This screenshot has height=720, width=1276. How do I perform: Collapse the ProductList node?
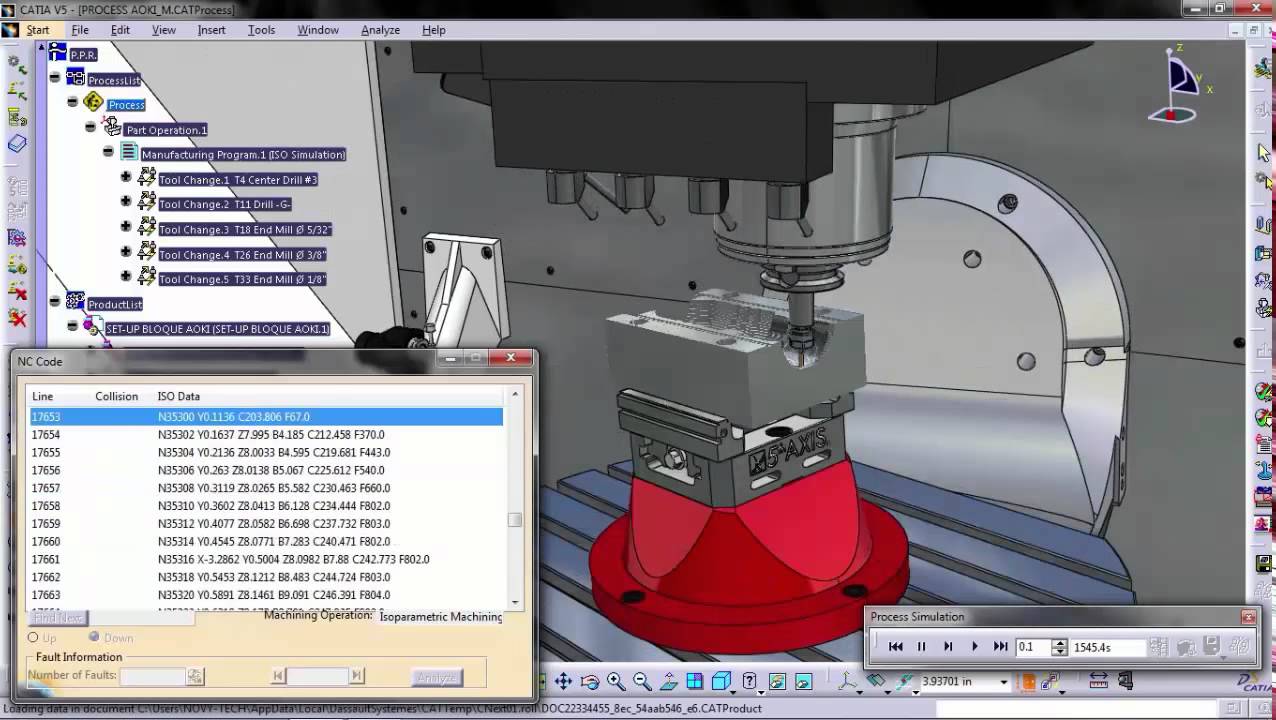55,301
